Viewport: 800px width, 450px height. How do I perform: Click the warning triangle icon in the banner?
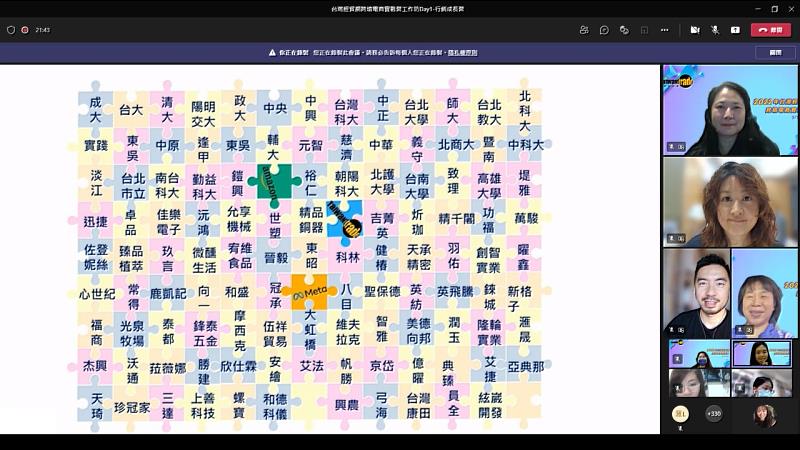pyautogui.click(x=272, y=53)
